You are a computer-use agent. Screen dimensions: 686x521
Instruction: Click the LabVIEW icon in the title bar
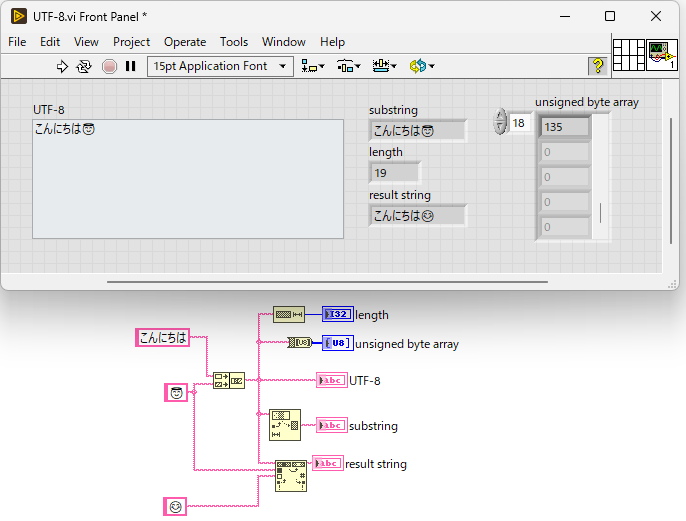point(19,16)
